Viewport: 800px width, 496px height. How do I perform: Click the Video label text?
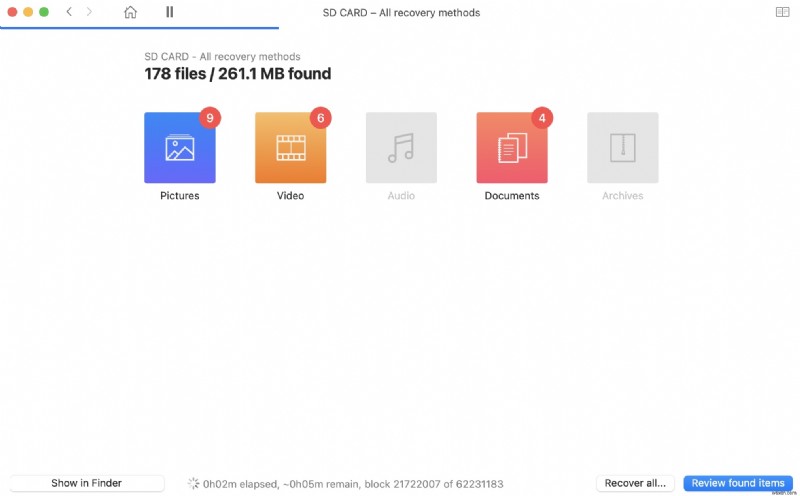click(290, 195)
